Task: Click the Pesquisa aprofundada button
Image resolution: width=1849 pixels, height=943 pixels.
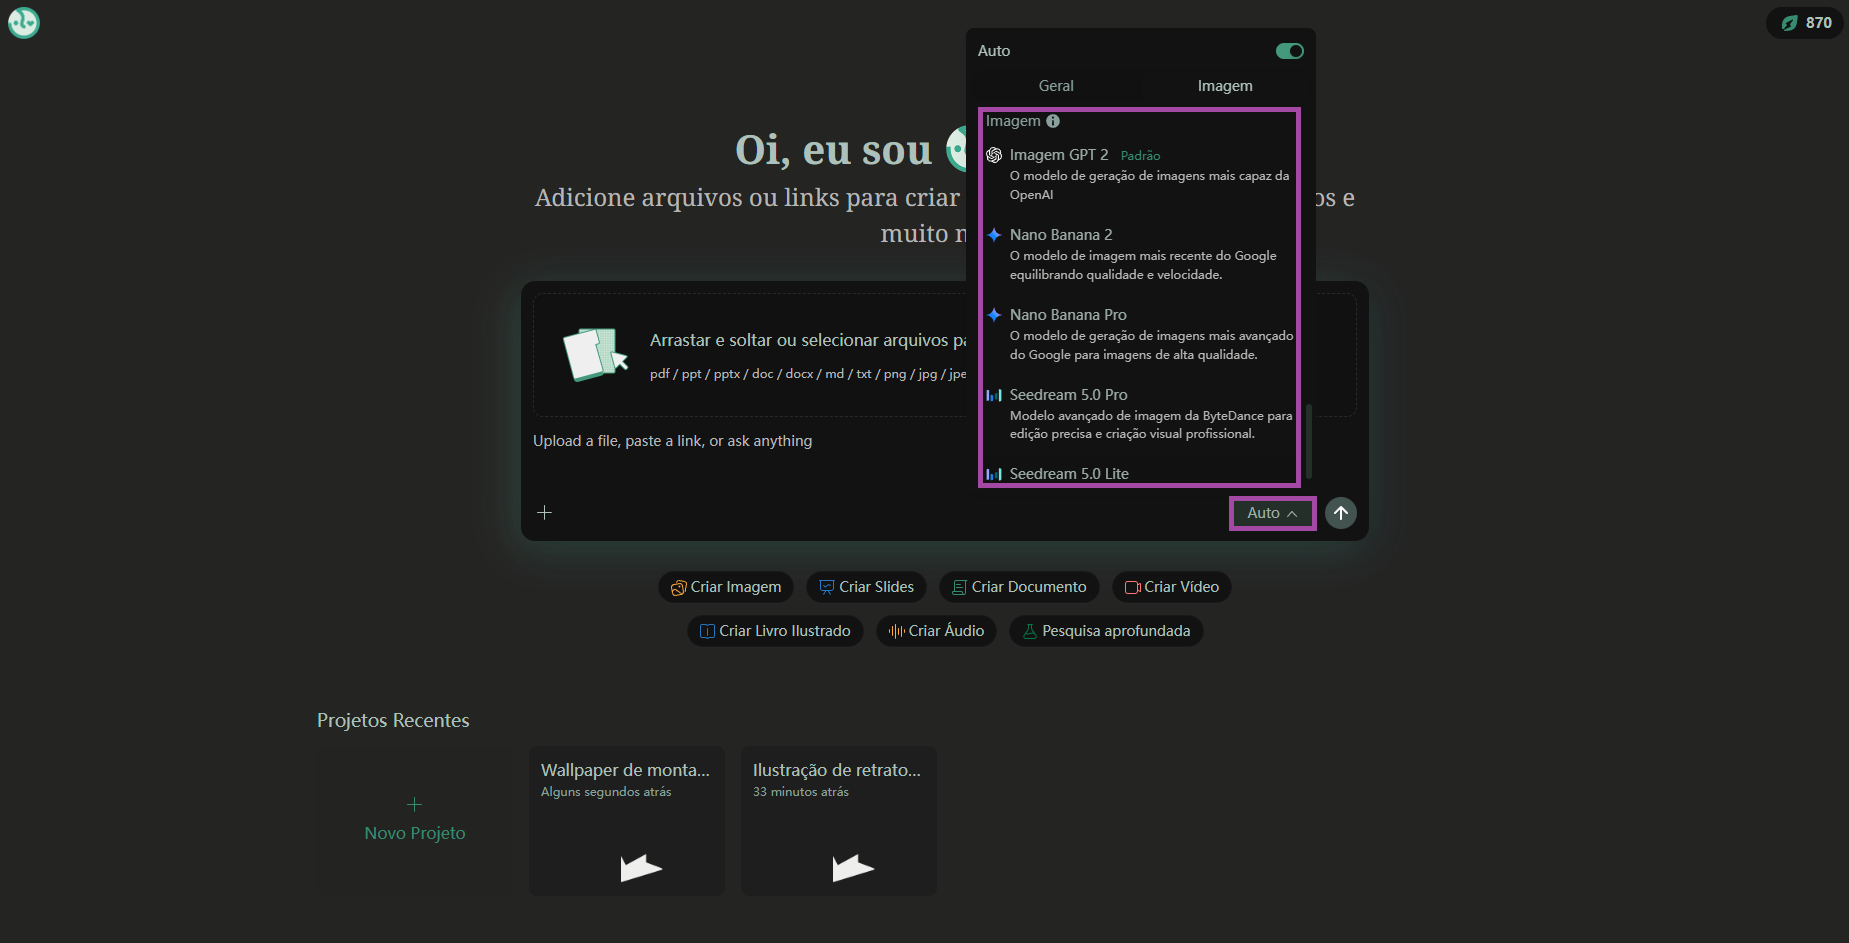Action: 1106,631
